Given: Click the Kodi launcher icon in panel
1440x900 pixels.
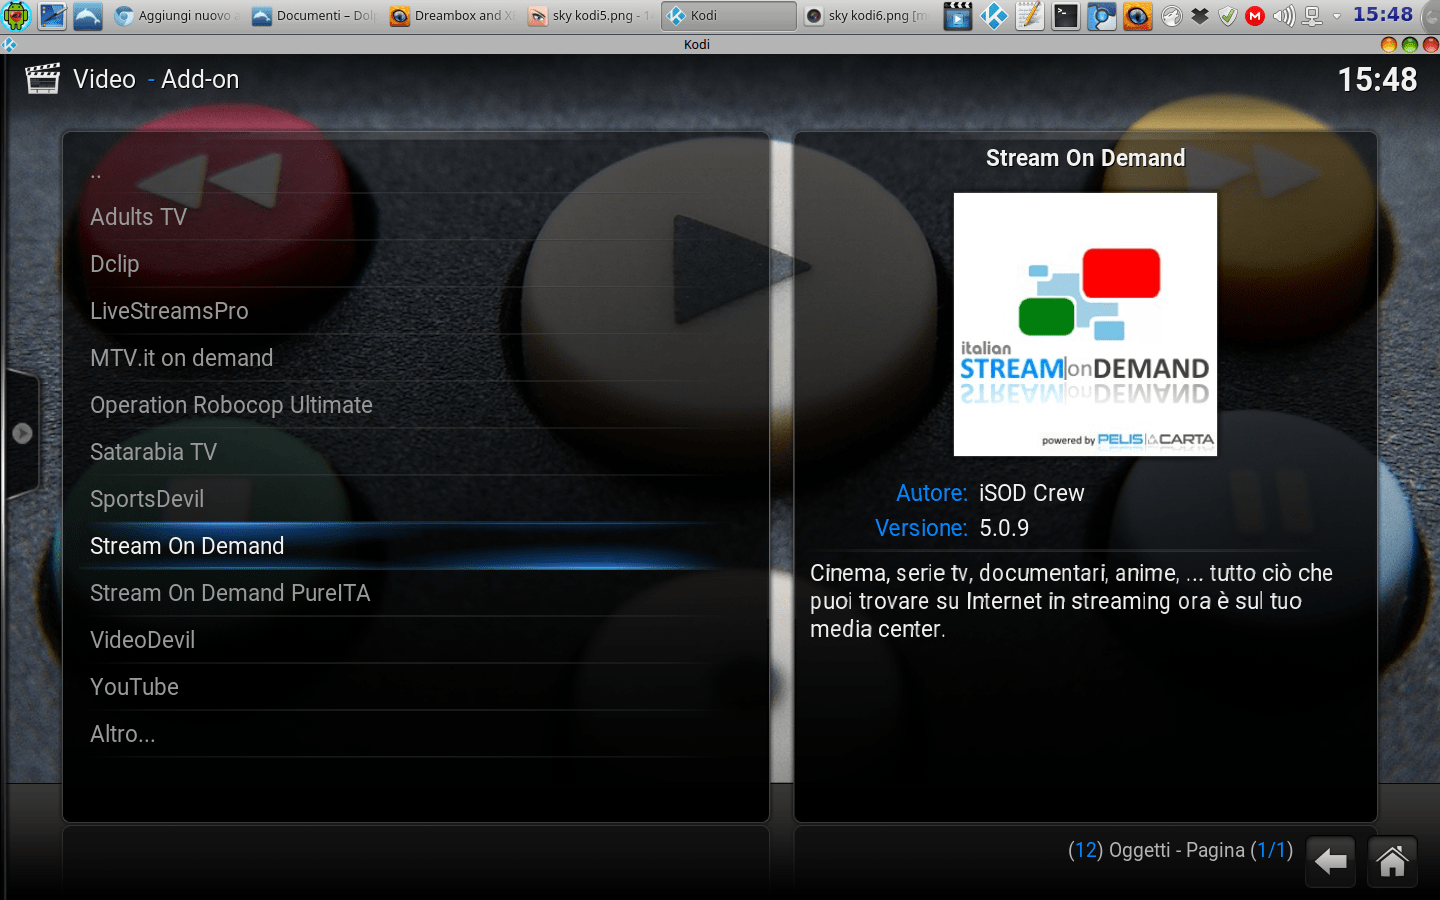Looking at the screenshot, I should point(994,15).
